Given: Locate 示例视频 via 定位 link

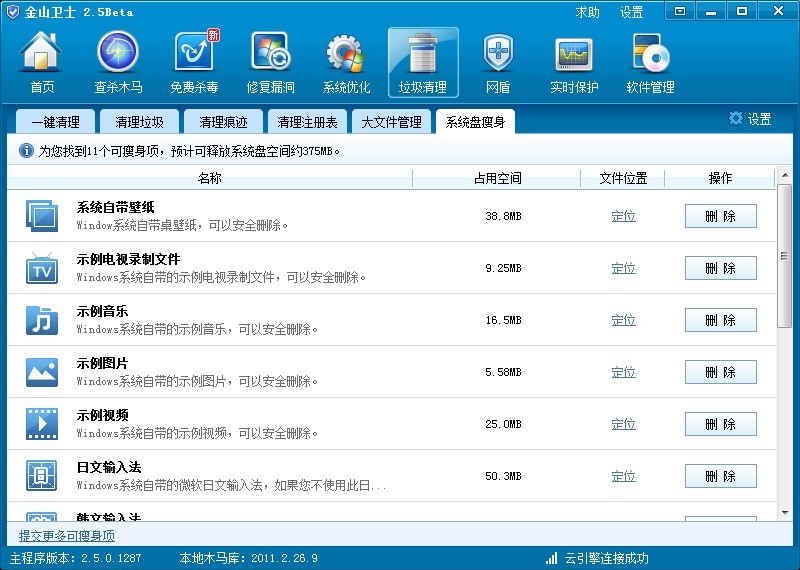Looking at the screenshot, I should coord(623,424).
